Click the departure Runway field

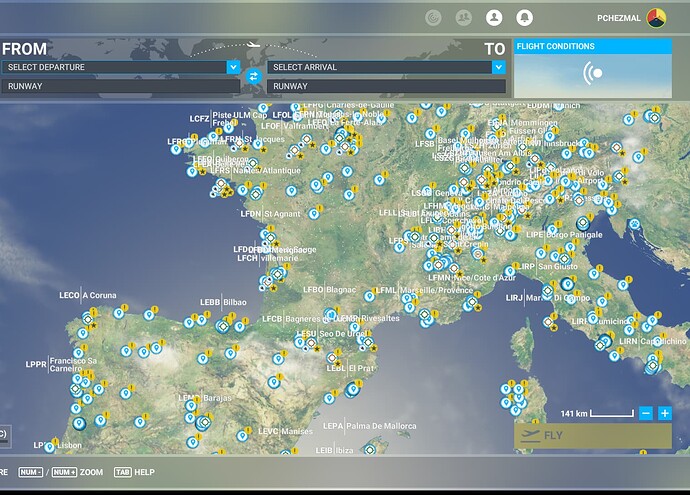(x=120, y=87)
